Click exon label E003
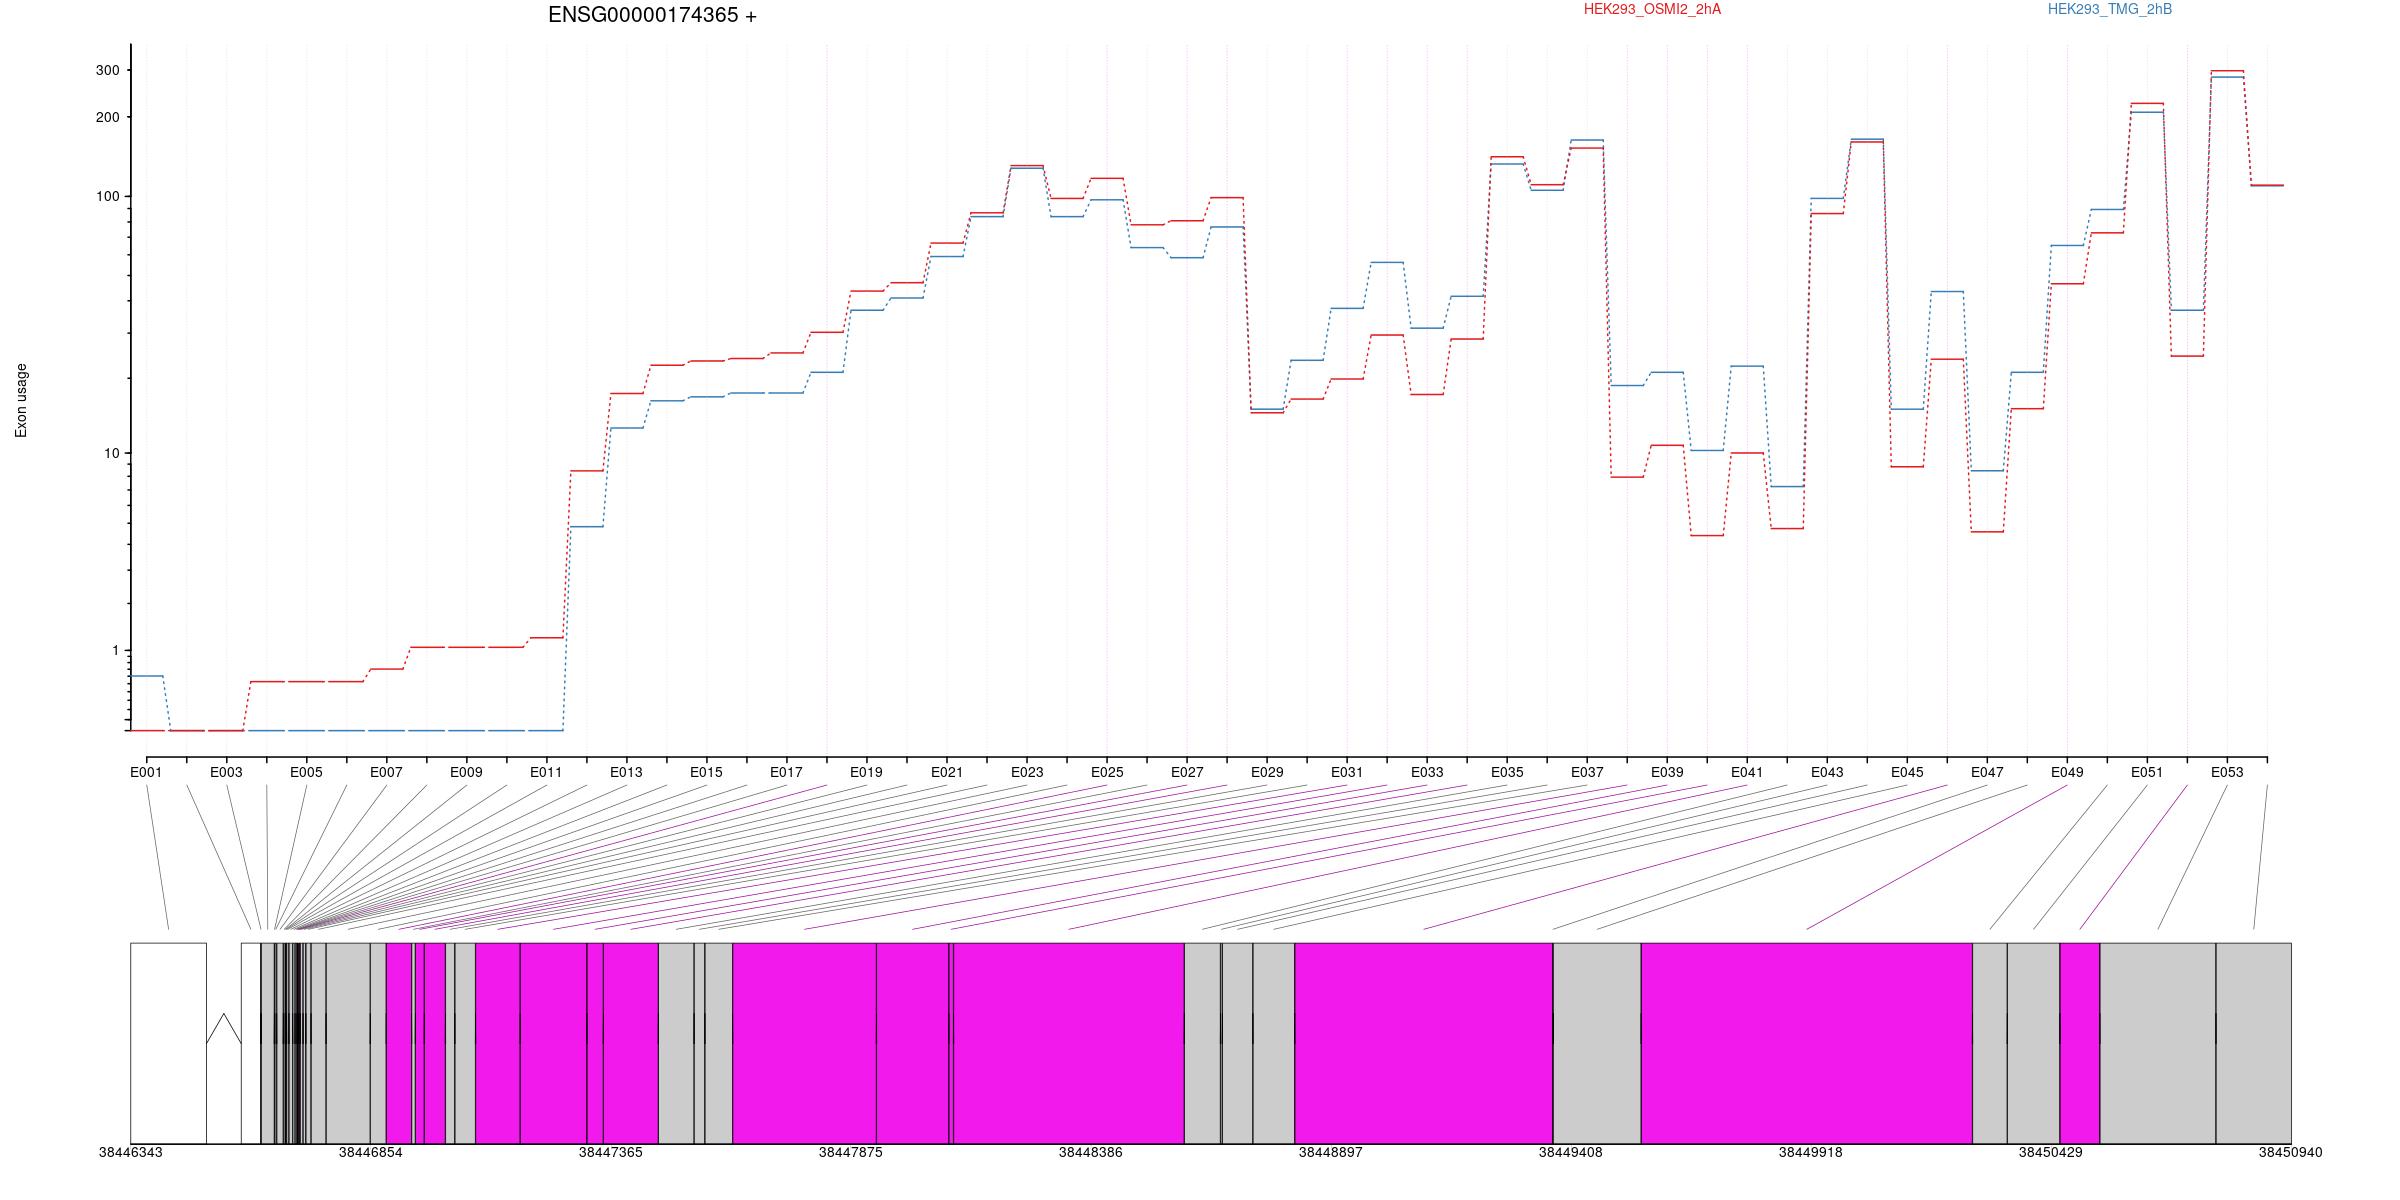Image resolution: width=2400 pixels, height=1200 pixels. pos(226,772)
